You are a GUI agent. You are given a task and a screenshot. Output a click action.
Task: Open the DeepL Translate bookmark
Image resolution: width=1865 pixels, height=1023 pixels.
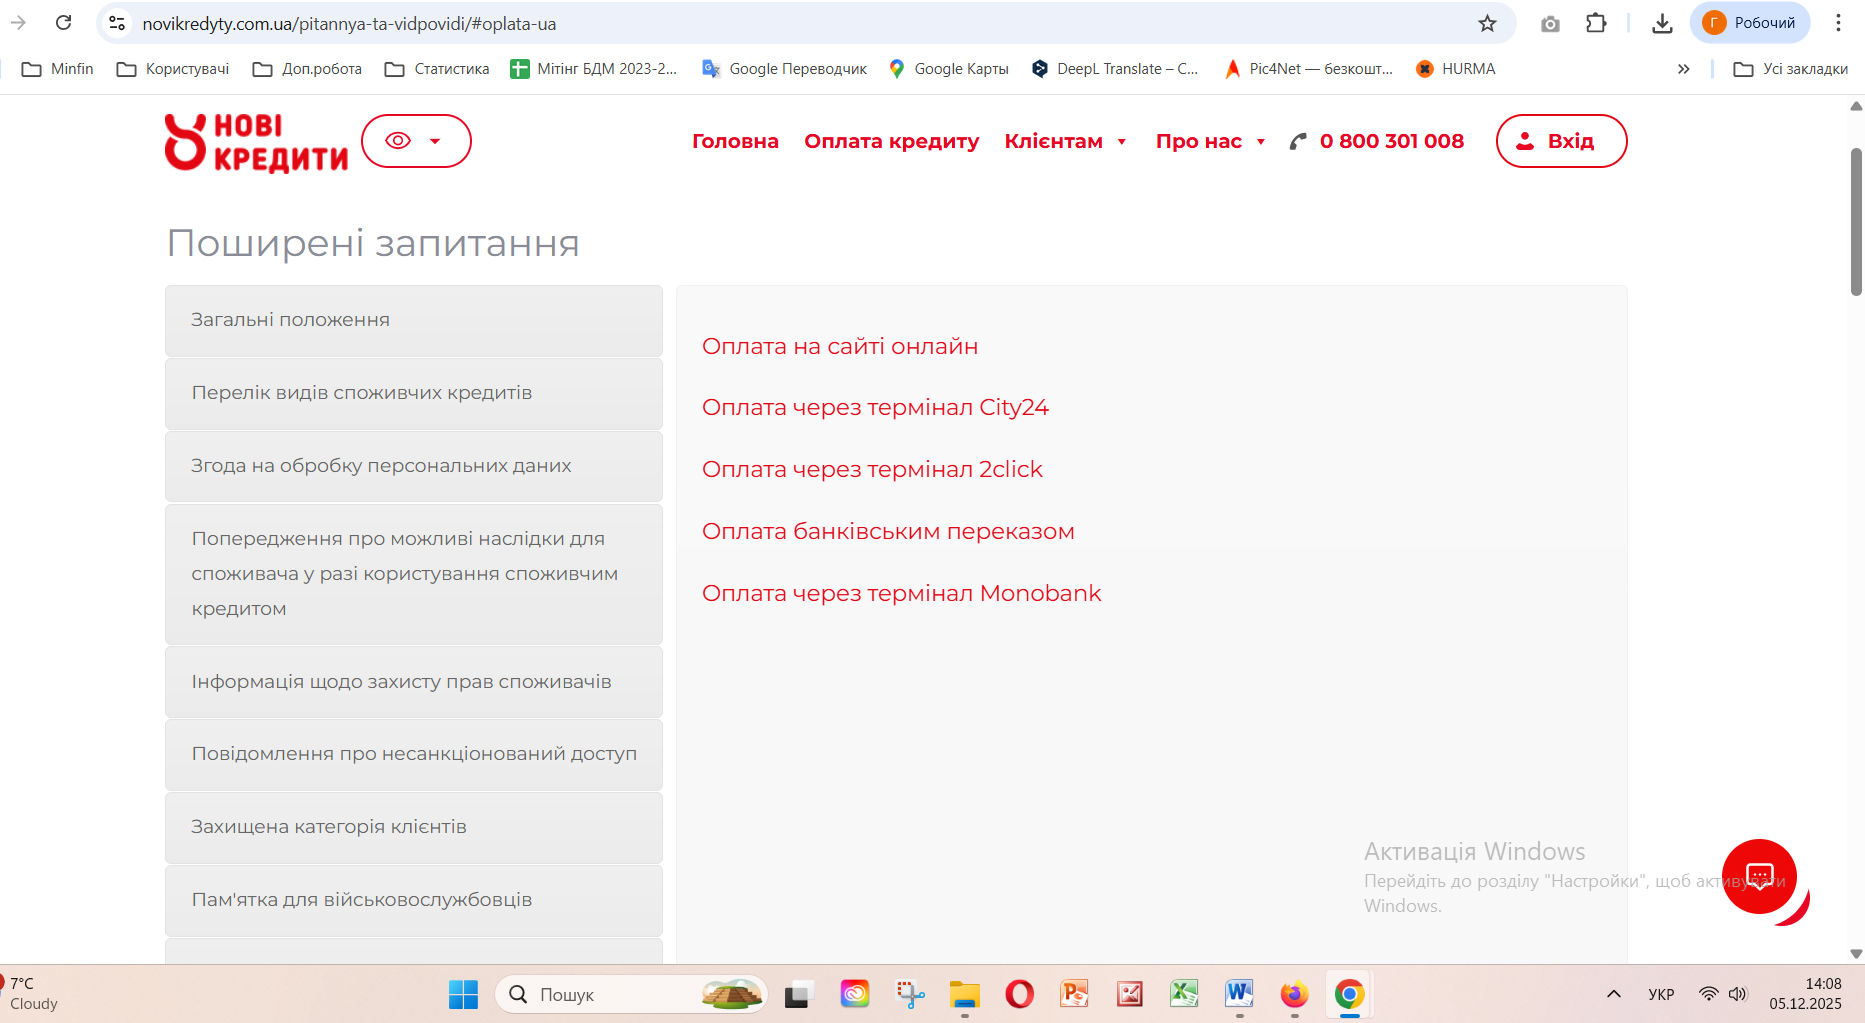[1115, 69]
